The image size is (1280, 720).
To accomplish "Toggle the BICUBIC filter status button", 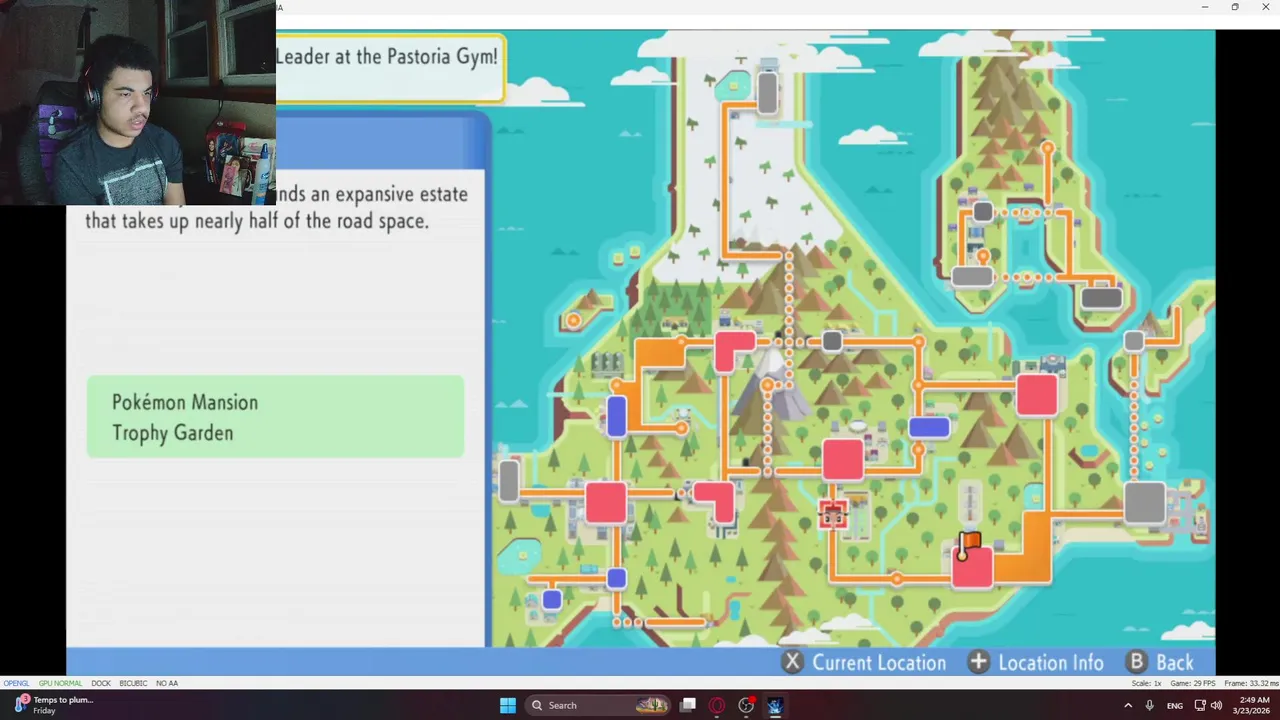I will (133, 683).
